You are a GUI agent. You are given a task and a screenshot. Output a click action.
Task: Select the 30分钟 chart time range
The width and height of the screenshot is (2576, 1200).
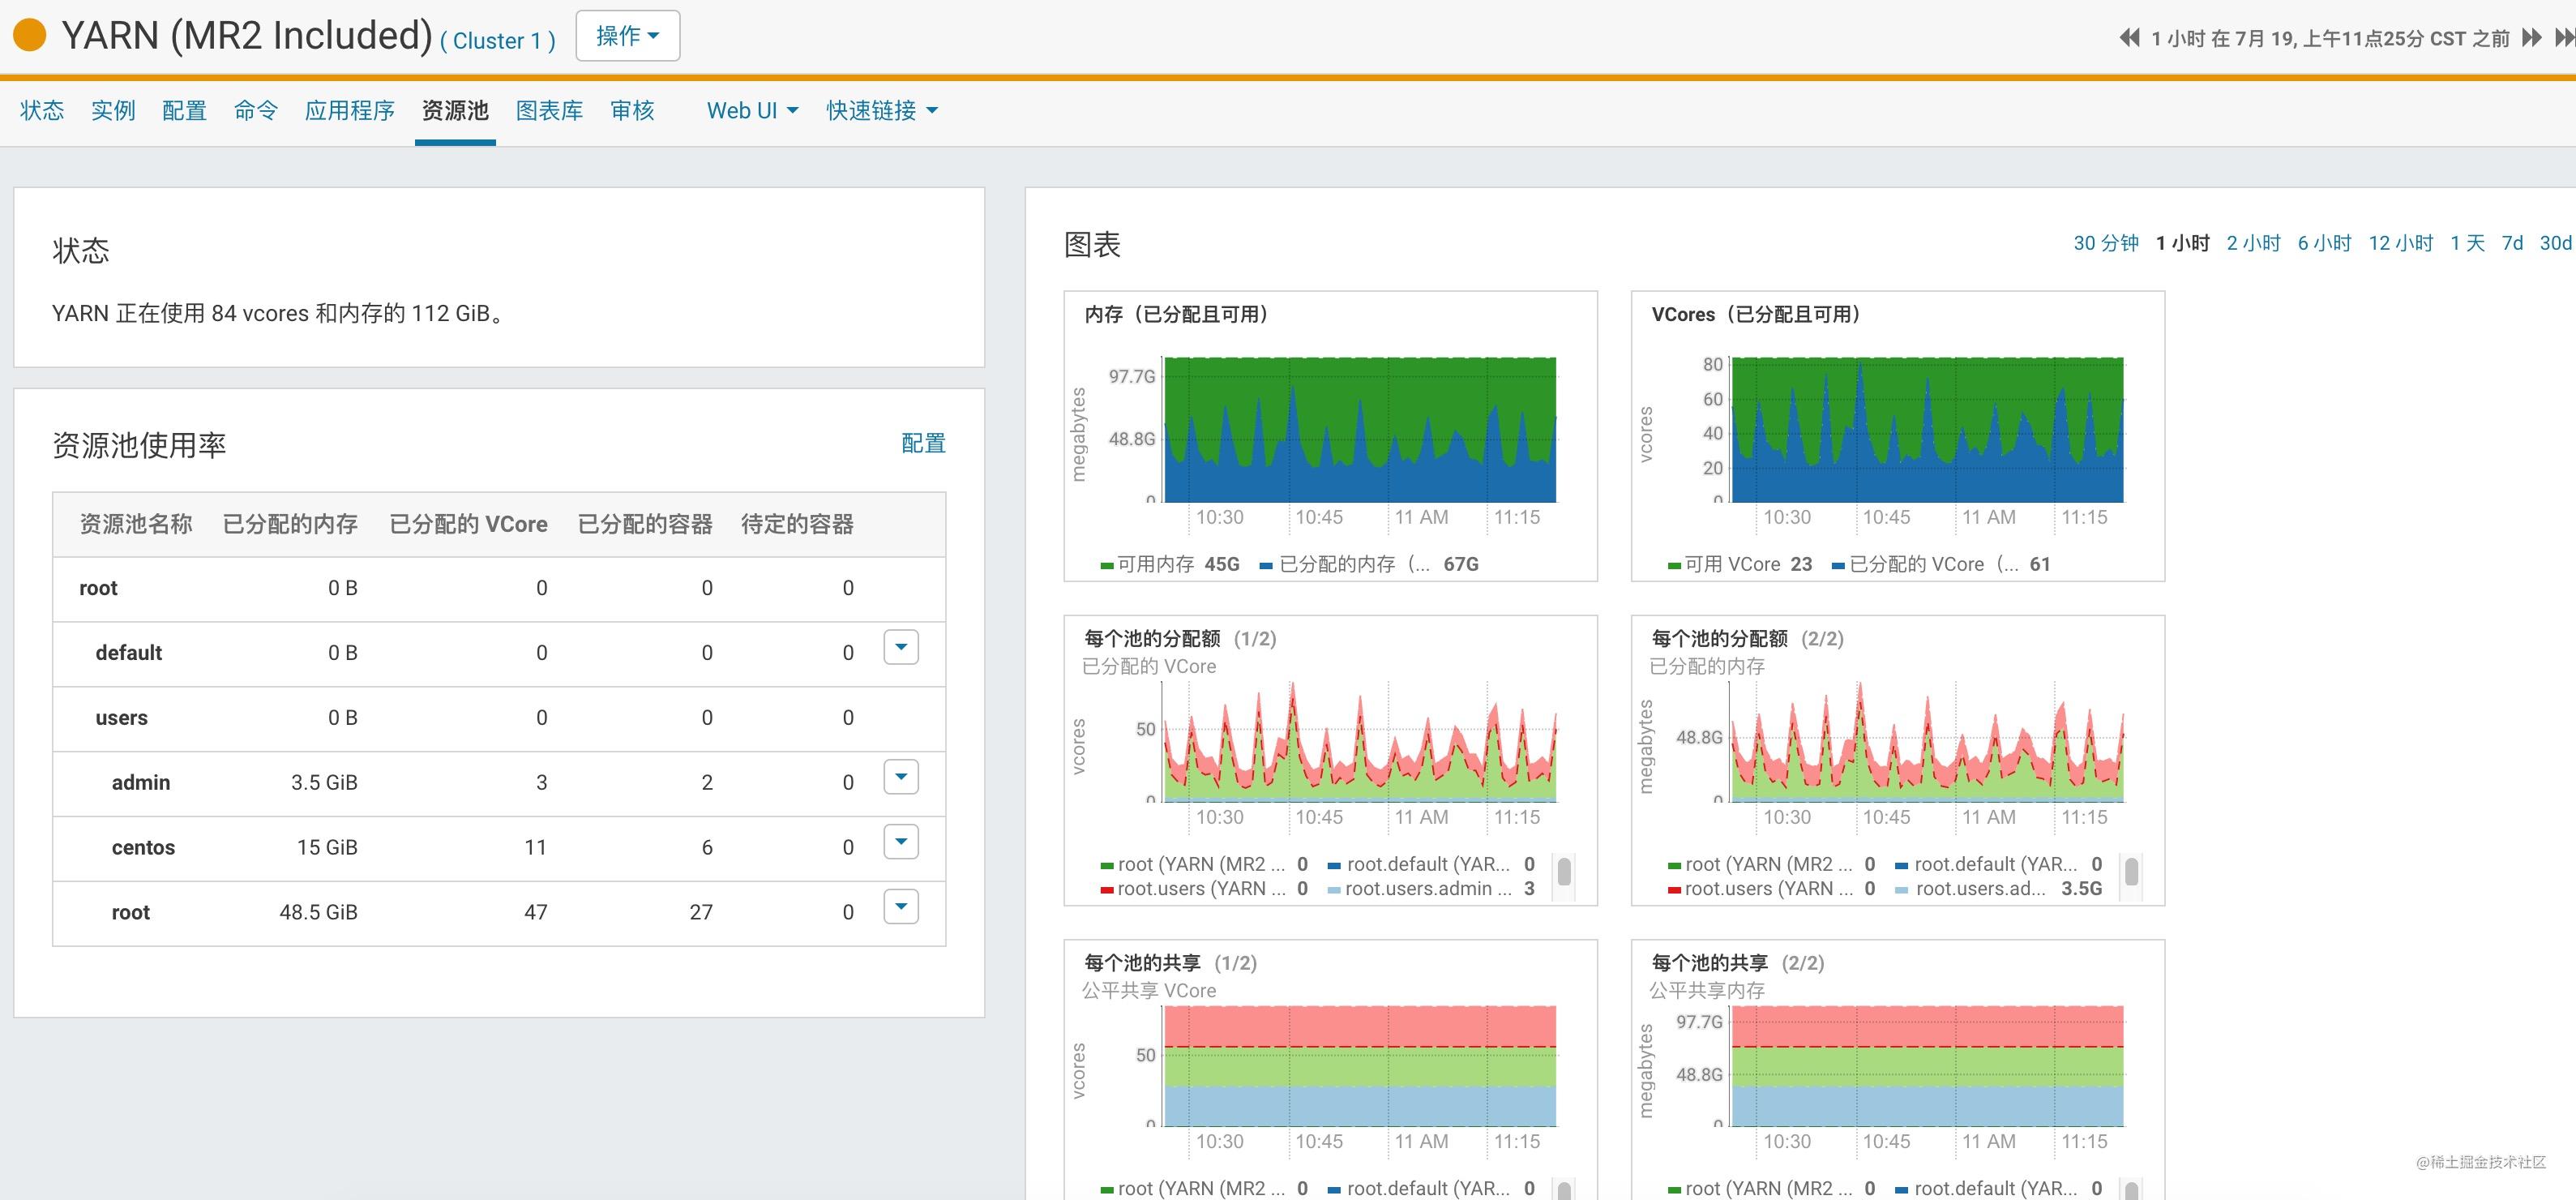[x=2105, y=243]
